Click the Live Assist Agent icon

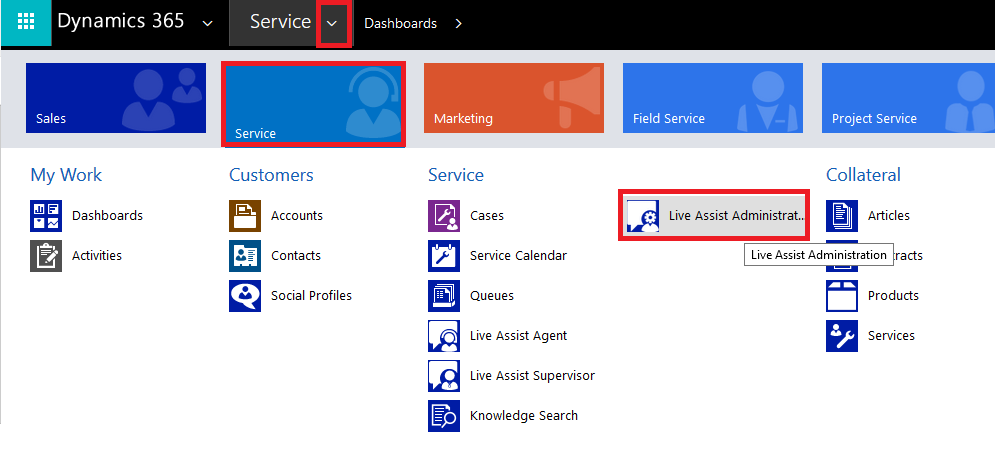444,336
